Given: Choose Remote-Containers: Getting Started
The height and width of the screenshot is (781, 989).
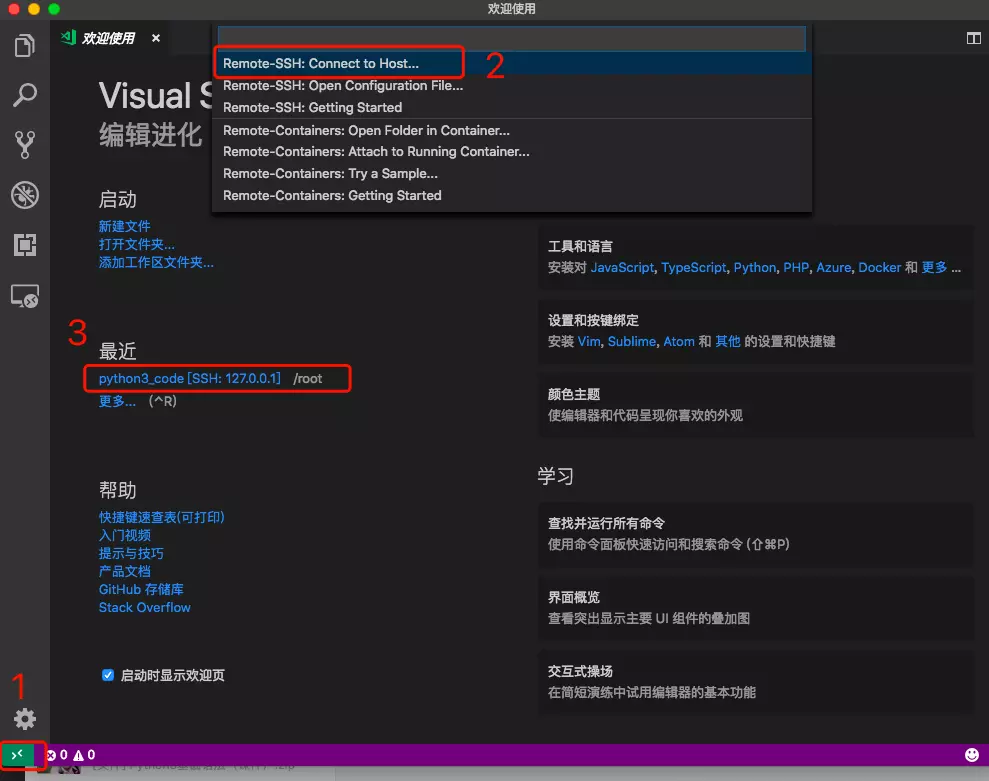Looking at the screenshot, I should click(512, 196).
